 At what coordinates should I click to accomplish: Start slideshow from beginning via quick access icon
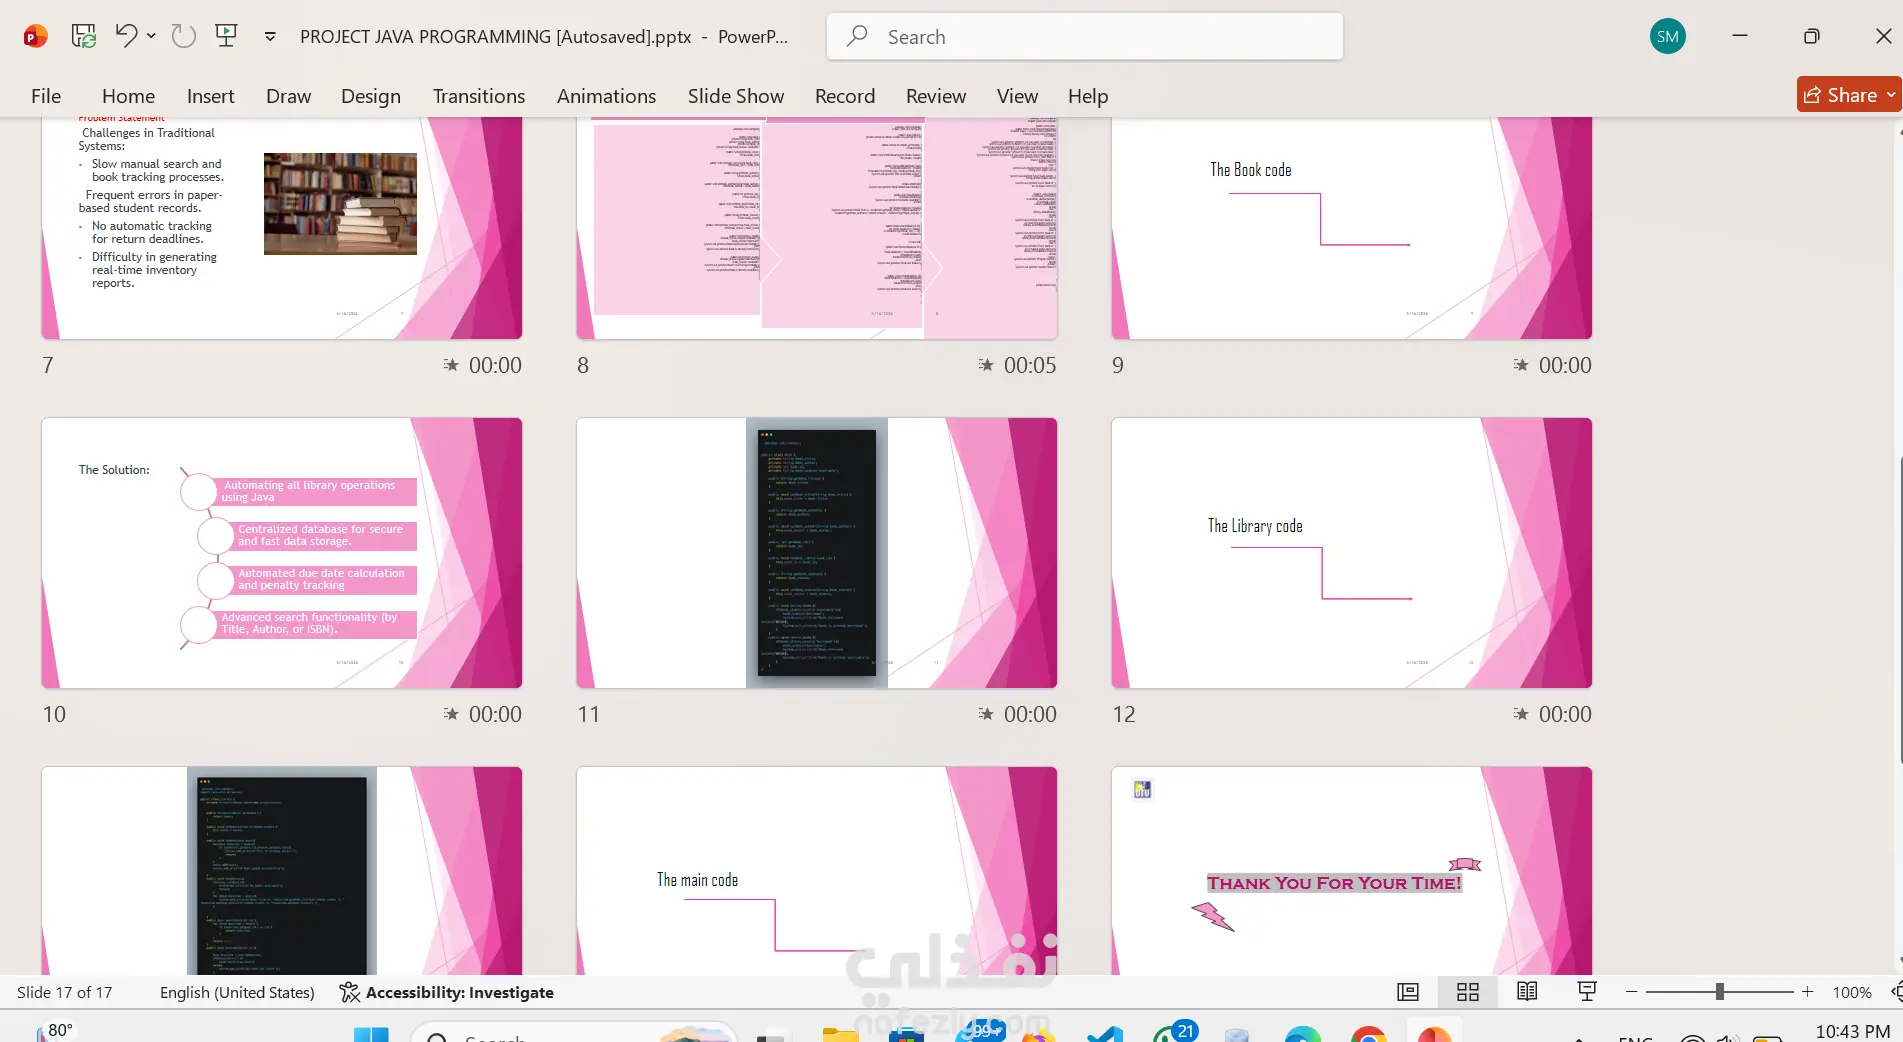227,36
